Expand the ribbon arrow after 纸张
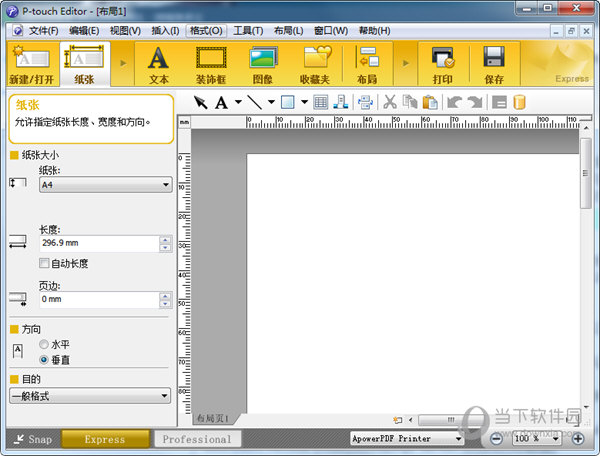600x456 pixels. tap(123, 63)
